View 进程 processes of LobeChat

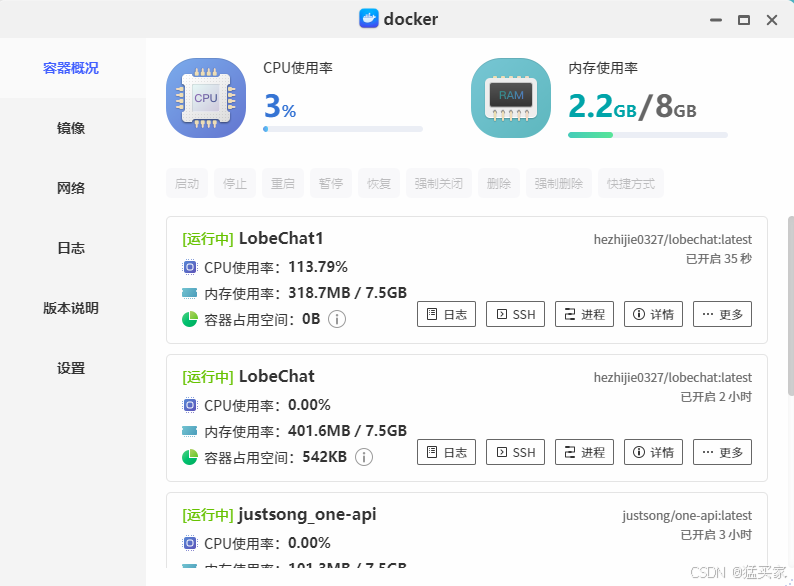pos(584,452)
